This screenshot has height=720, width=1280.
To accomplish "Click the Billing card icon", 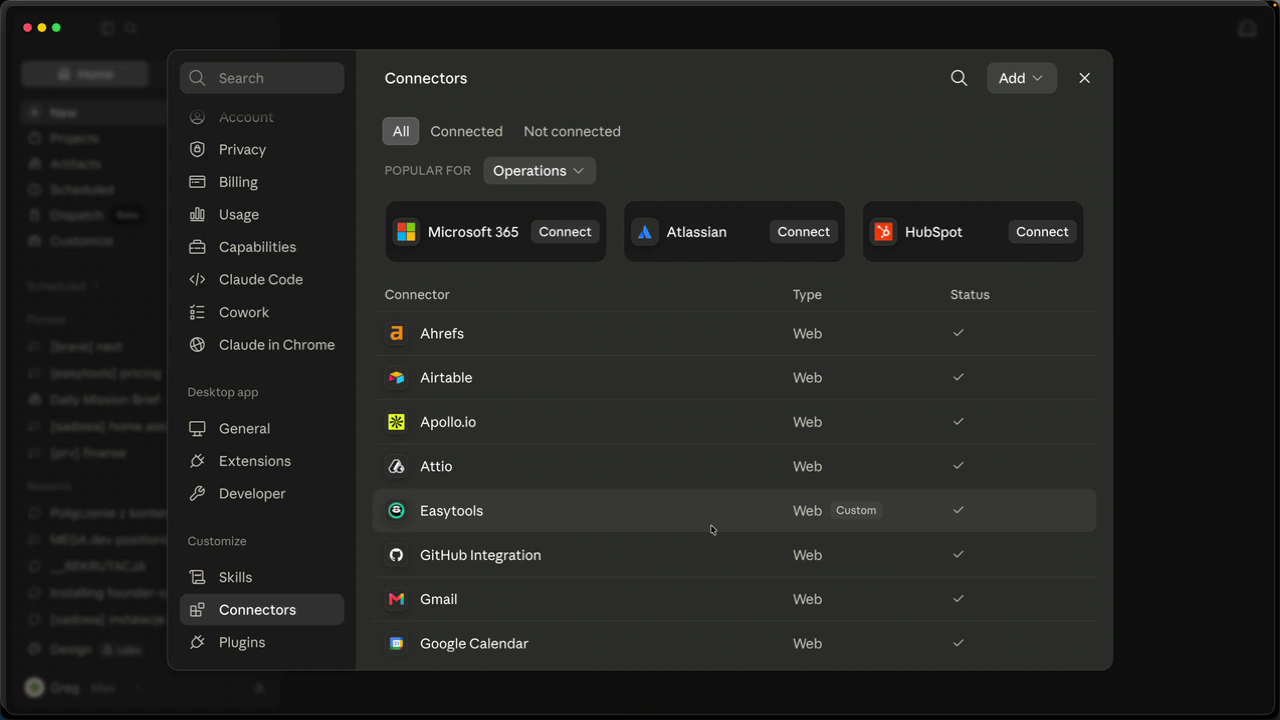I will tap(197, 182).
